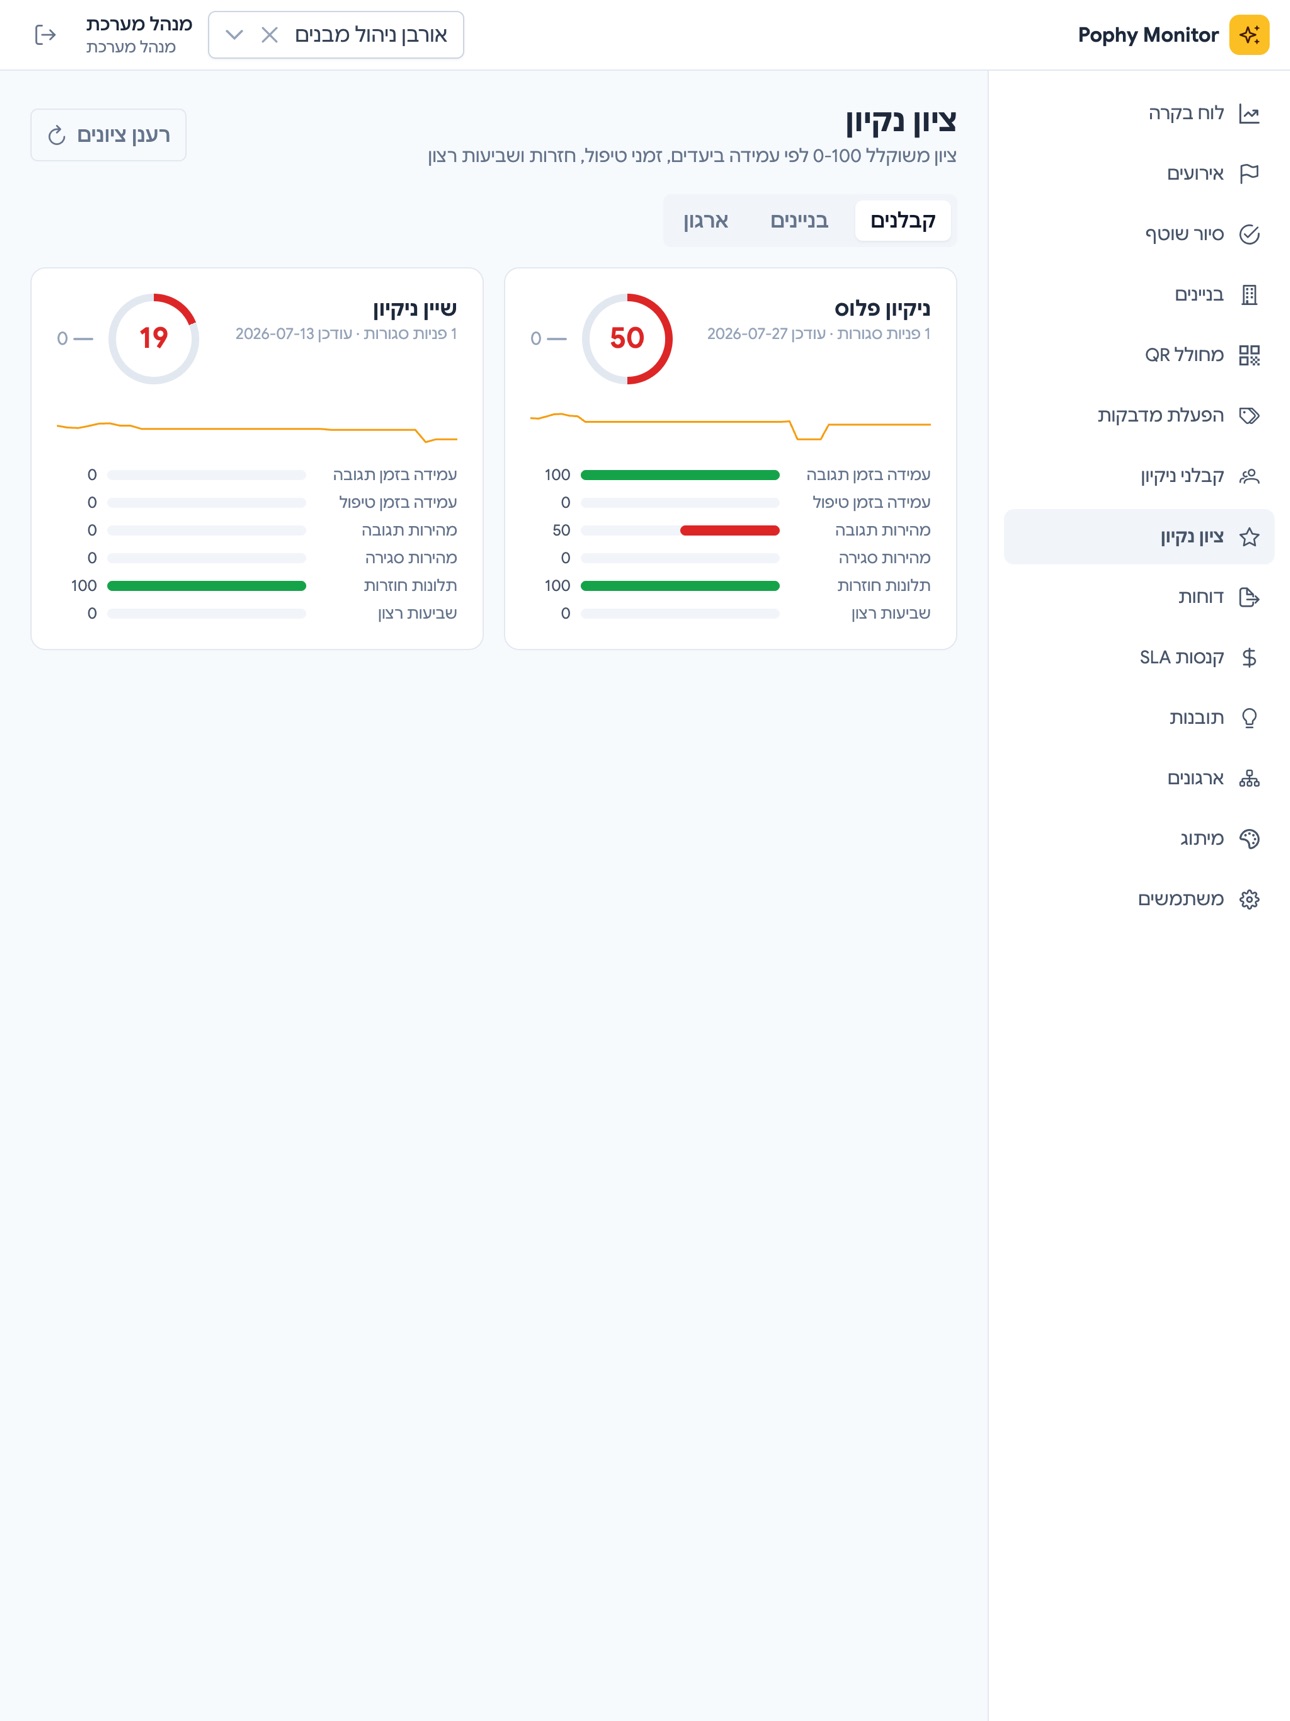The height and width of the screenshot is (1721, 1290).
Task: Switch to the ארגון tab
Action: click(x=706, y=220)
